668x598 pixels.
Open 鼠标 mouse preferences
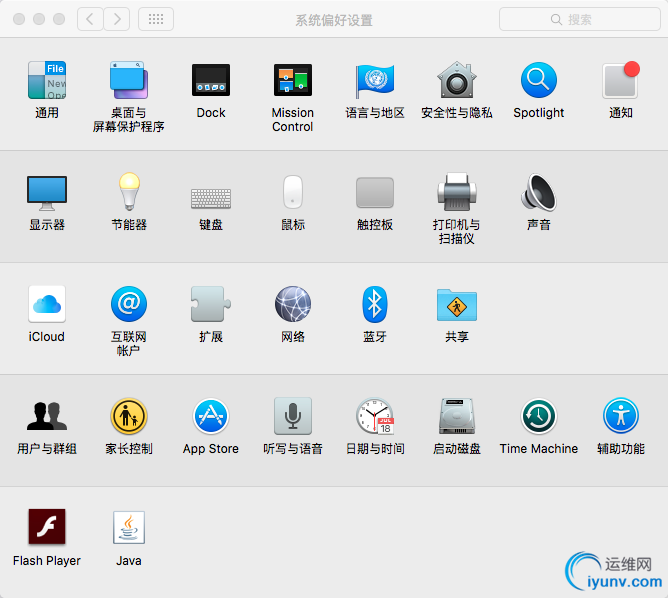(293, 192)
